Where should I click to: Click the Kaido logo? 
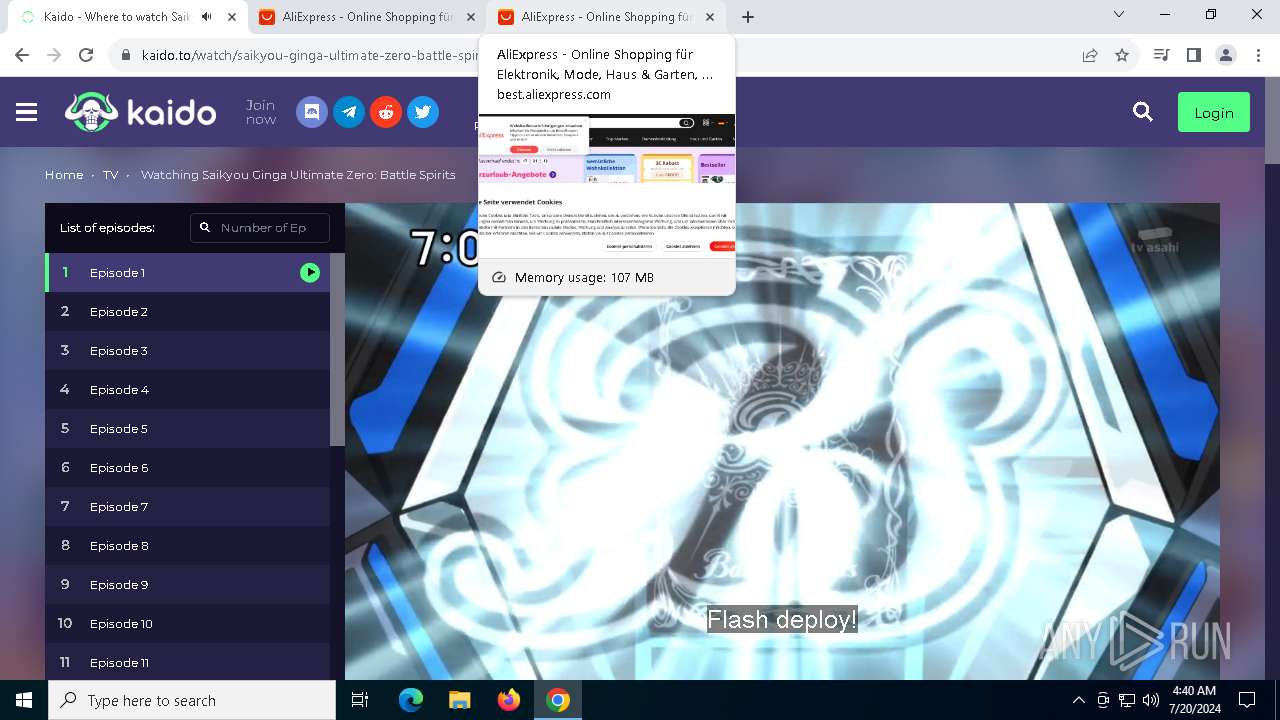coord(140,112)
